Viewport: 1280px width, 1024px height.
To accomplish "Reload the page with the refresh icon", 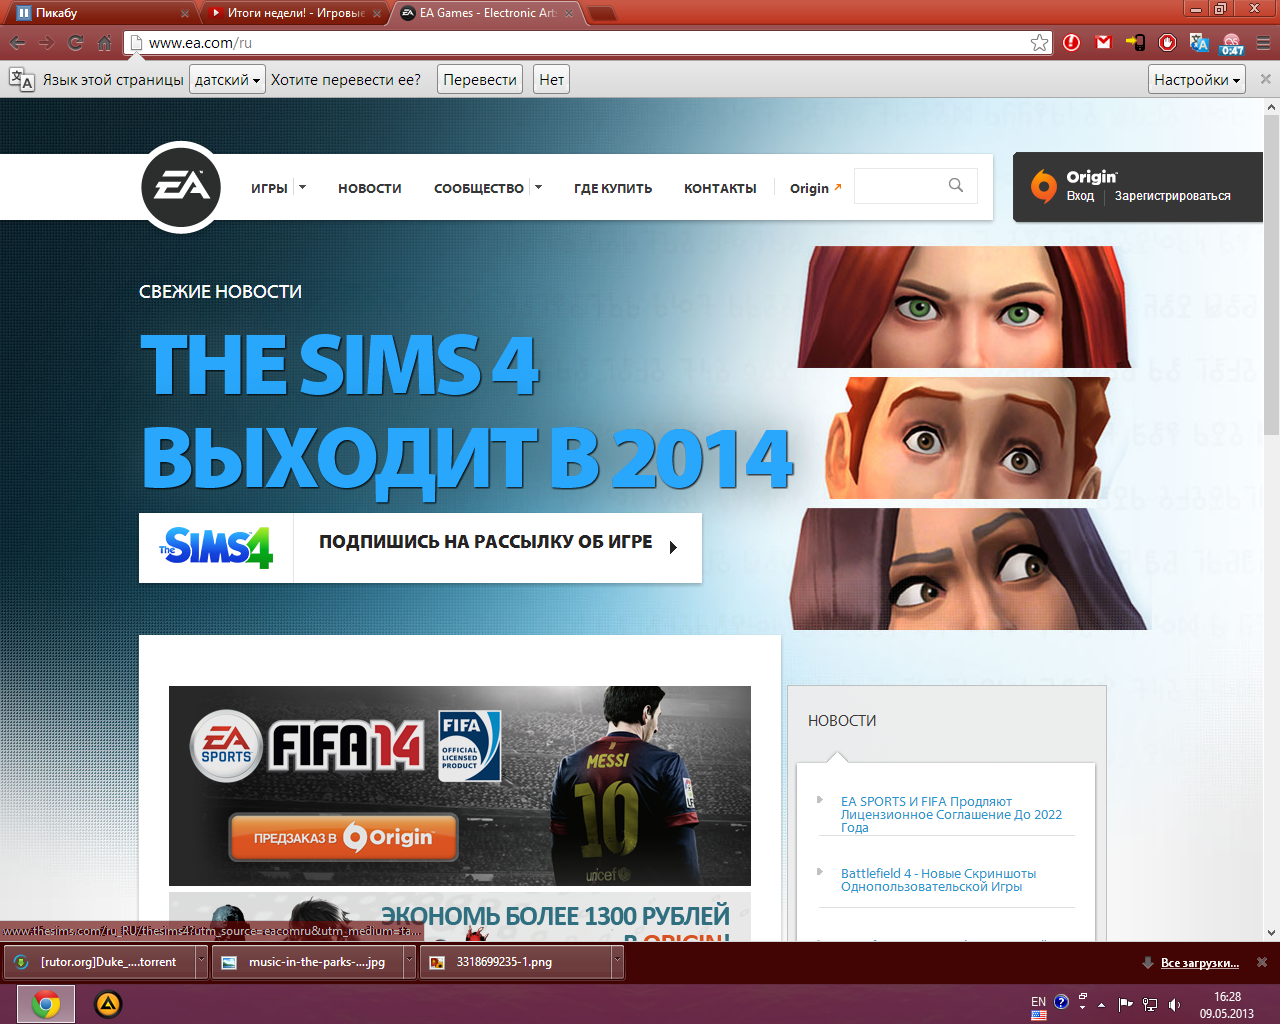I will coord(76,43).
